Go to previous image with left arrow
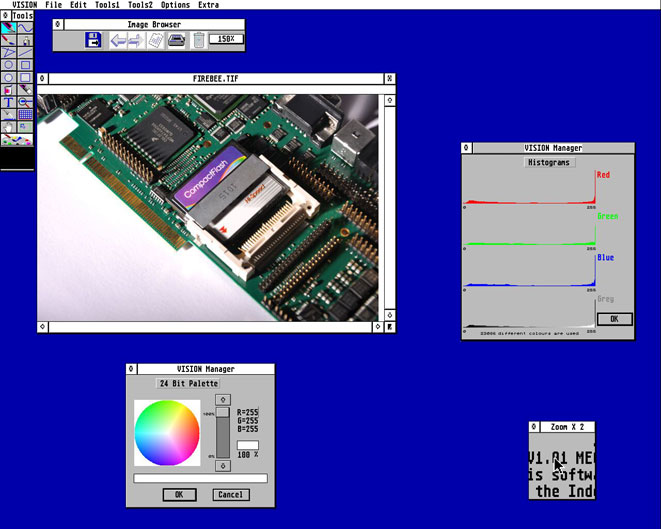Viewport: 661px width, 529px height. (118, 40)
